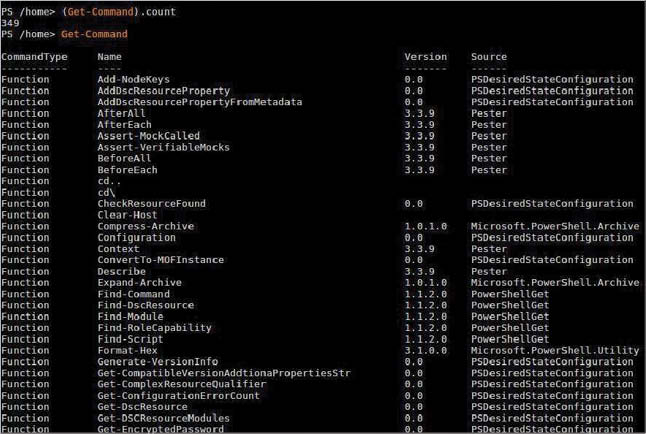Viewport: 646px width, 434px height.
Task: Select AddDscResourcePropertyFromMetadata entry
Action: tap(199, 102)
